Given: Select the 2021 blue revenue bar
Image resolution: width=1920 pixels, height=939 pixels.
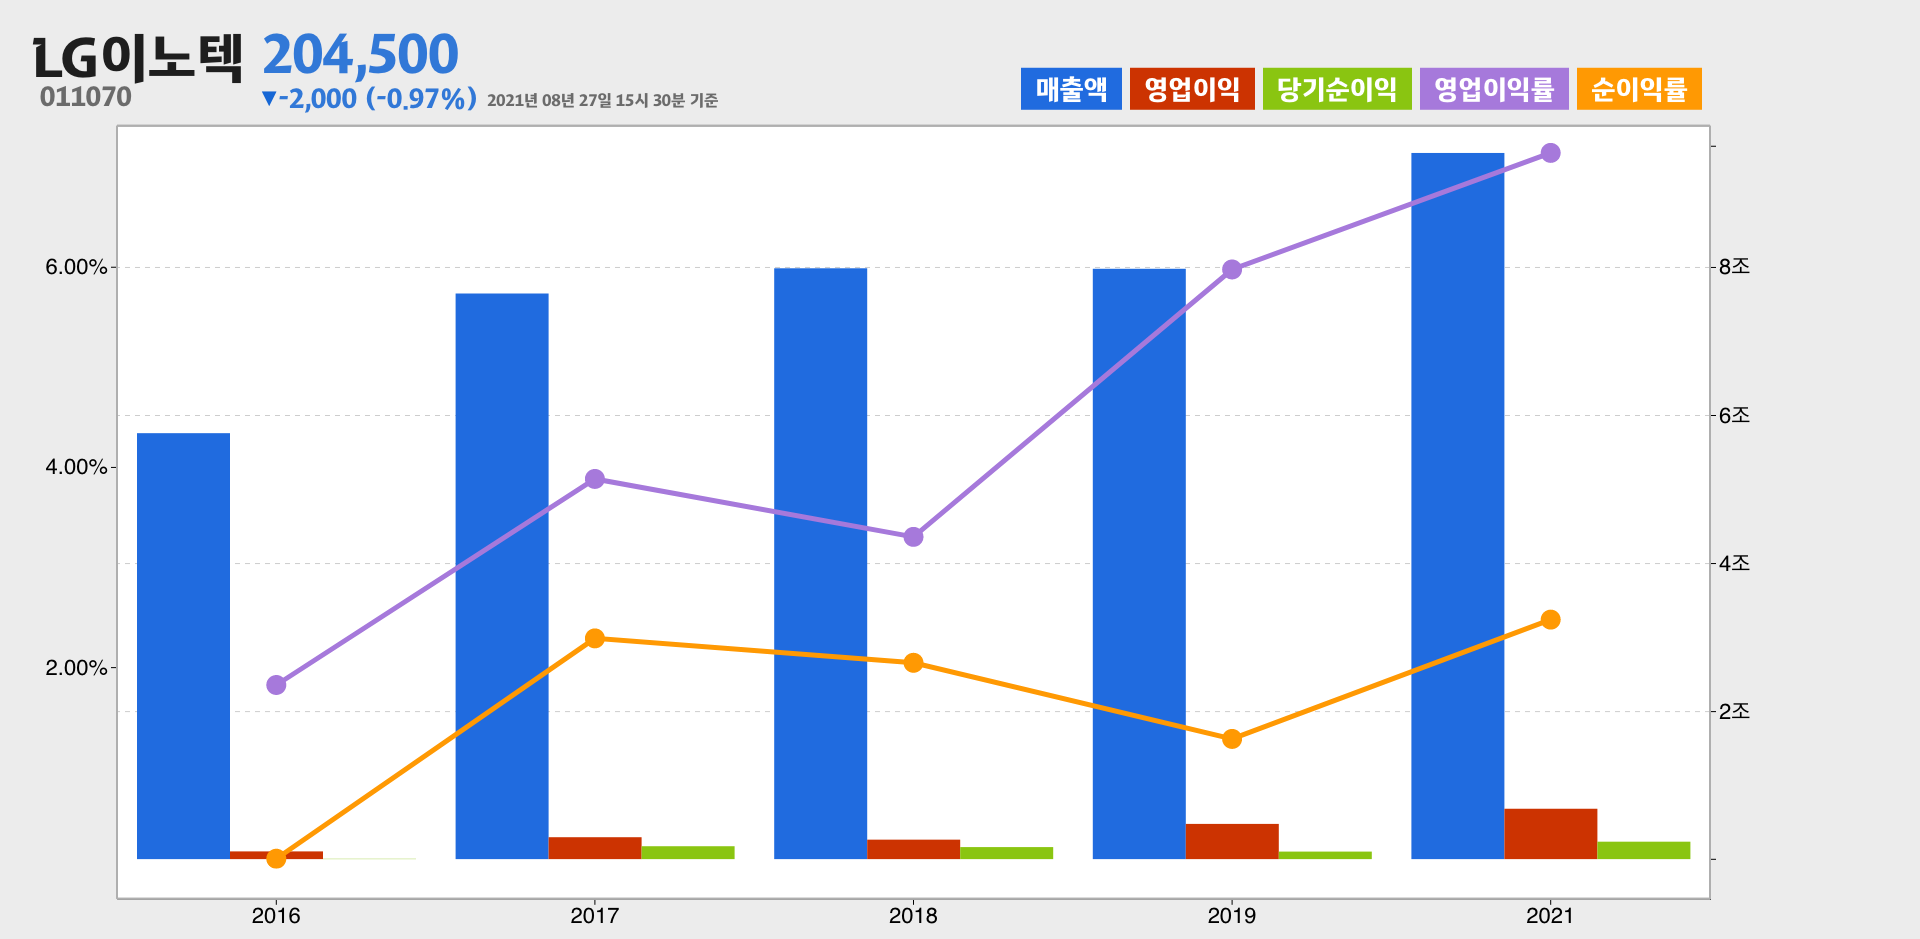Looking at the screenshot, I should click(1457, 506).
